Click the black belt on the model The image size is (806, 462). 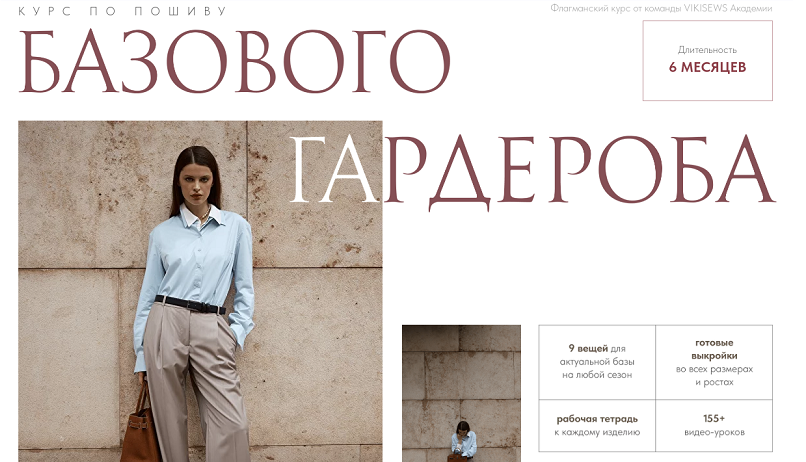[190, 305]
